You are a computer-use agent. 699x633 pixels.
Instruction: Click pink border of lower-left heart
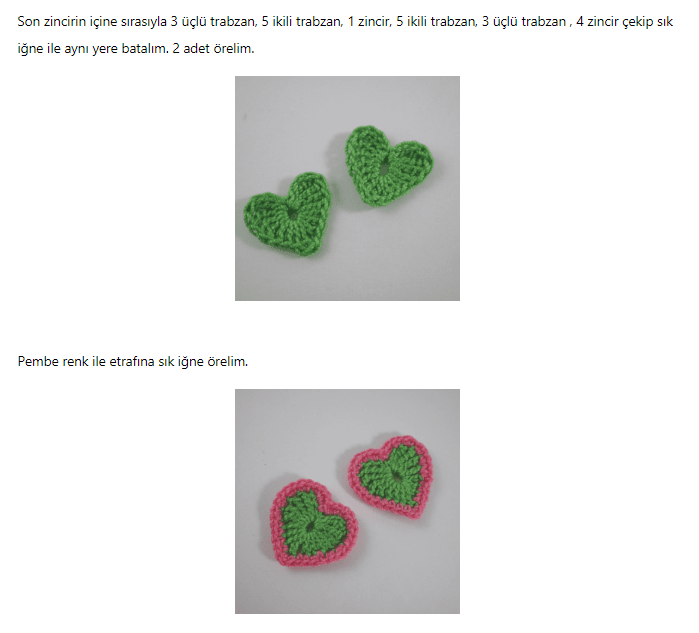277,524
